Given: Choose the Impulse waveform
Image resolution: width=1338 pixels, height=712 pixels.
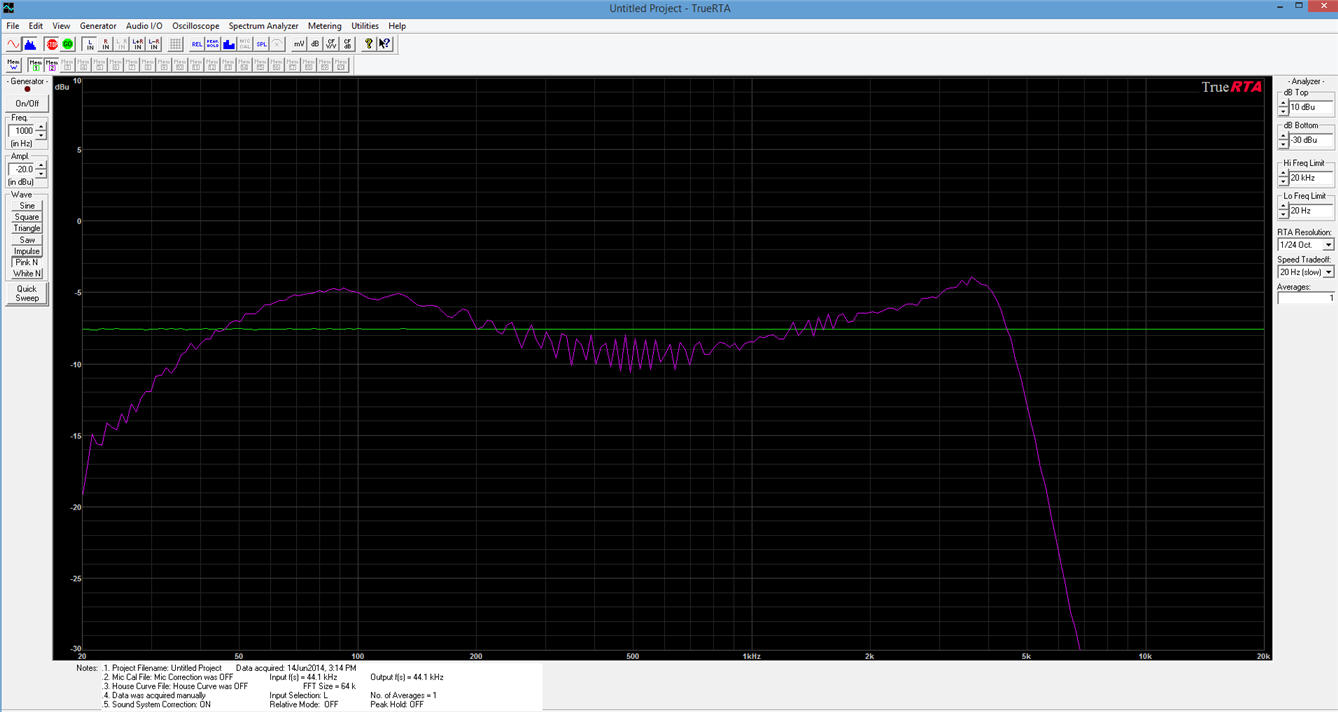Looking at the screenshot, I should coord(27,251).
